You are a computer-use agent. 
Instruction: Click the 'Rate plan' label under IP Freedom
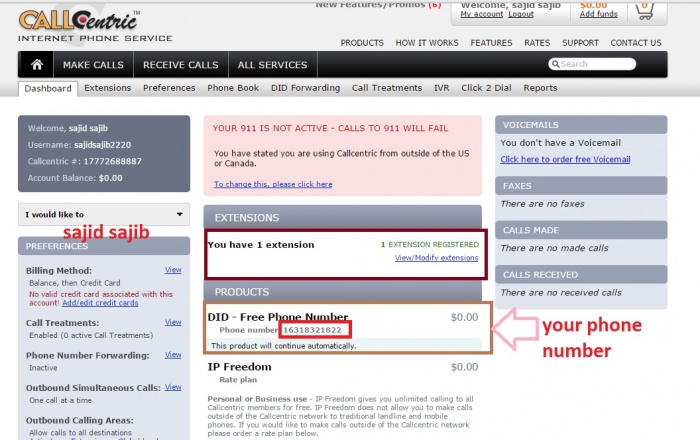click(238, 380)
